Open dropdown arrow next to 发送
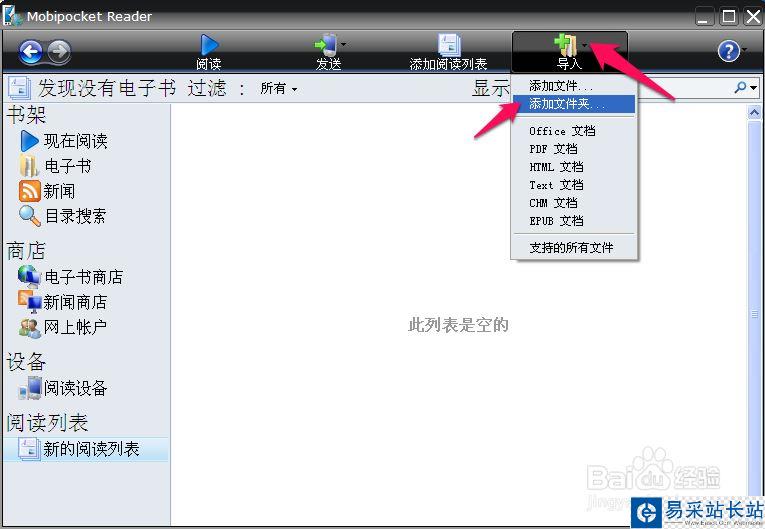Screen dimensions: 765x529 pos(343,44)
